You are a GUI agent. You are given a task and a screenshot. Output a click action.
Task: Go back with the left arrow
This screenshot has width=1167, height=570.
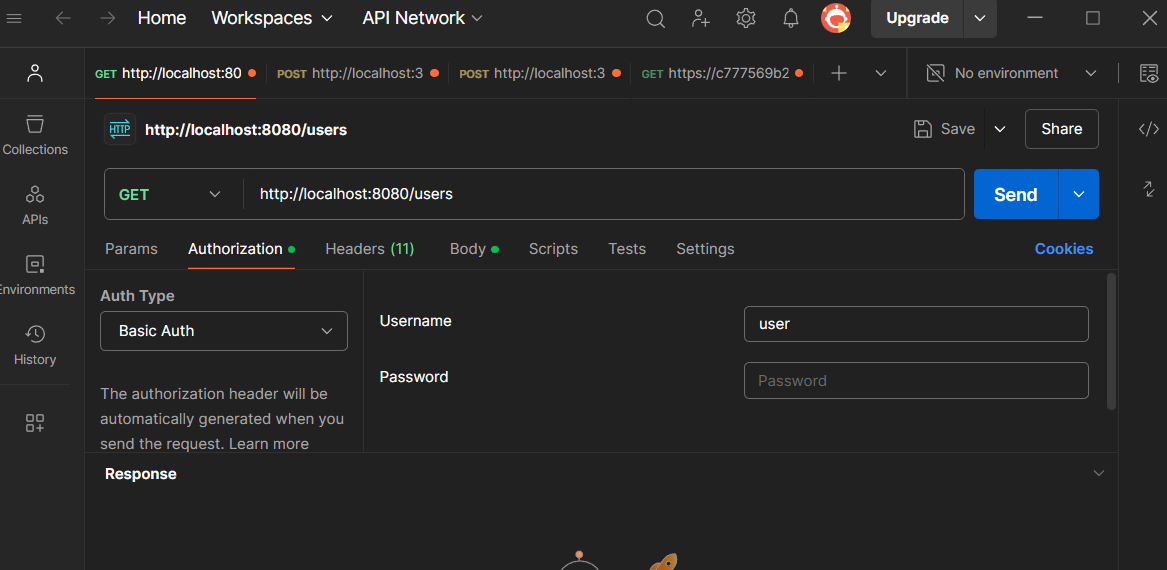tap(63, 19)
